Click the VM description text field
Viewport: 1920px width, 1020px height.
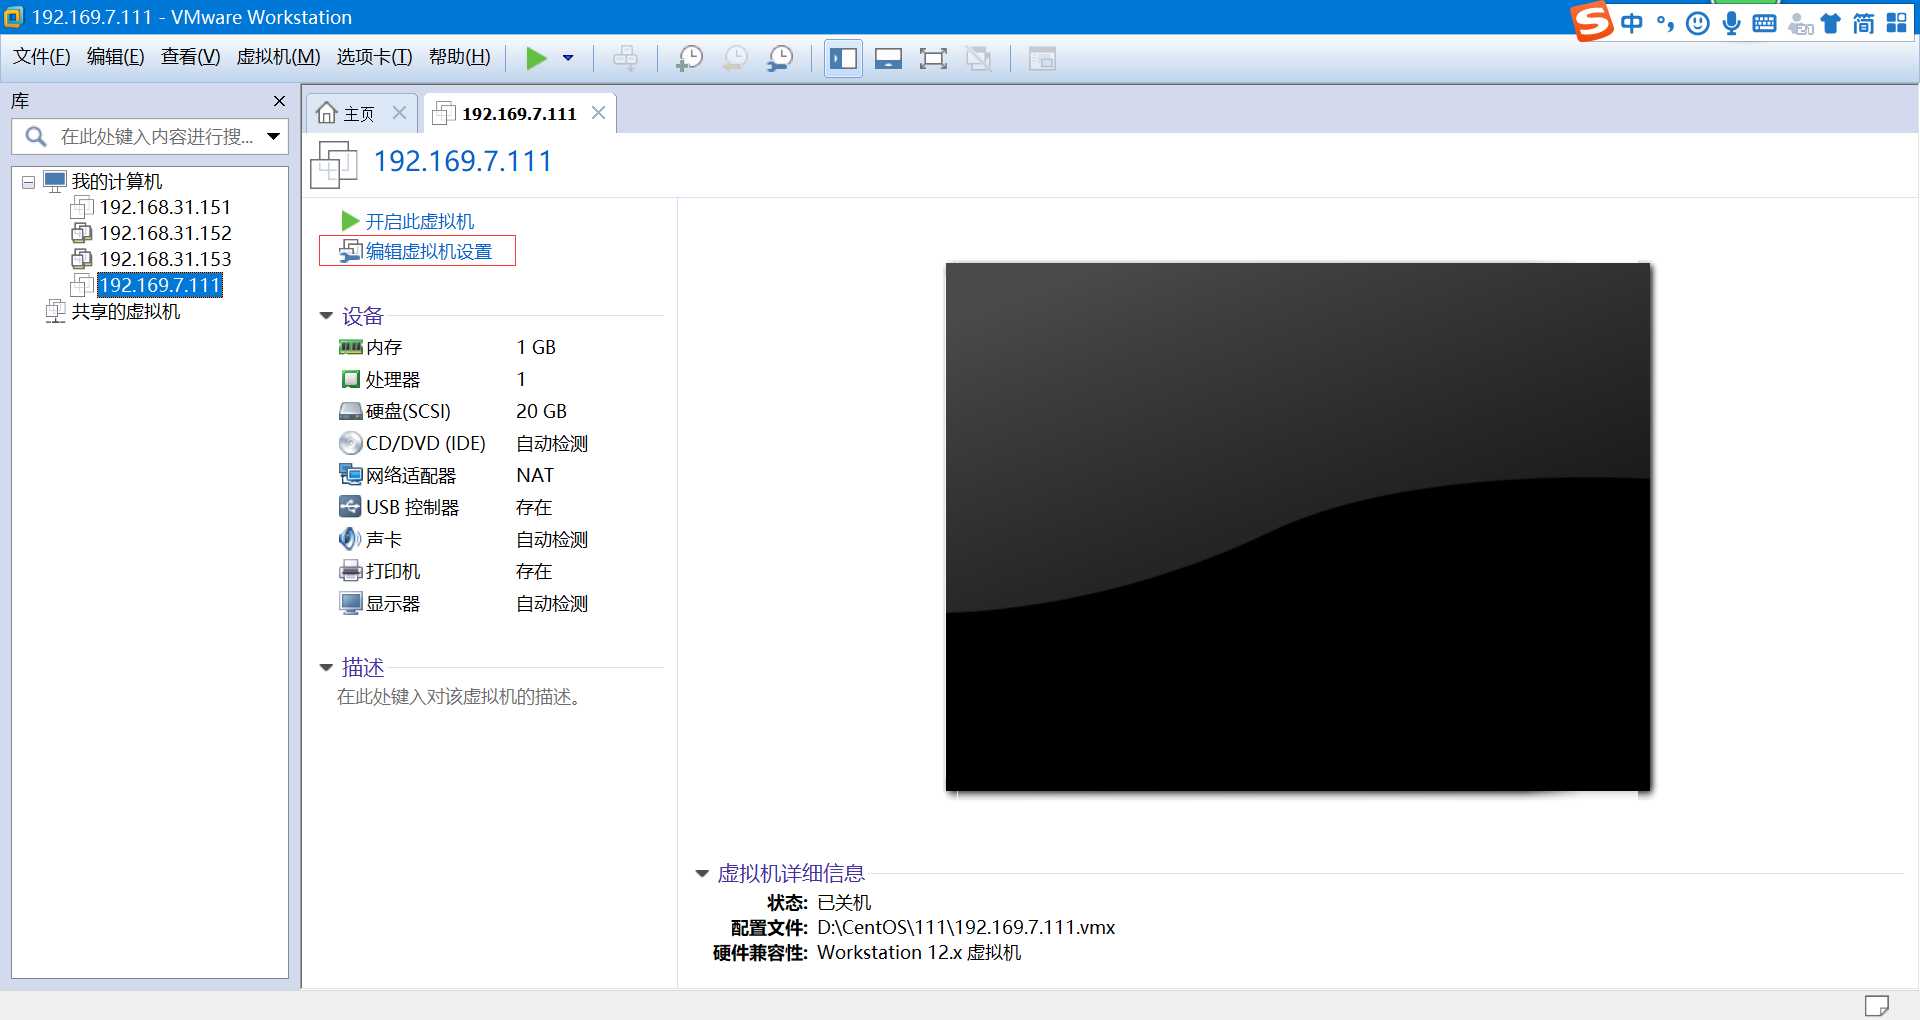[459, 696]
